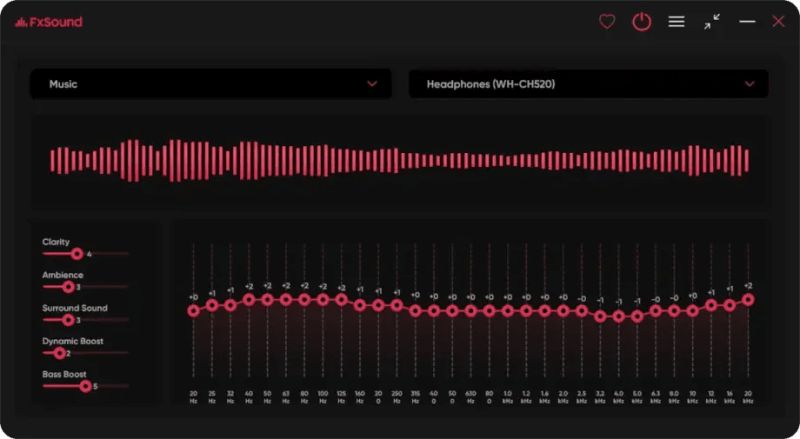Click the 1.0 kHz equalizer band node

pos(508,310)
